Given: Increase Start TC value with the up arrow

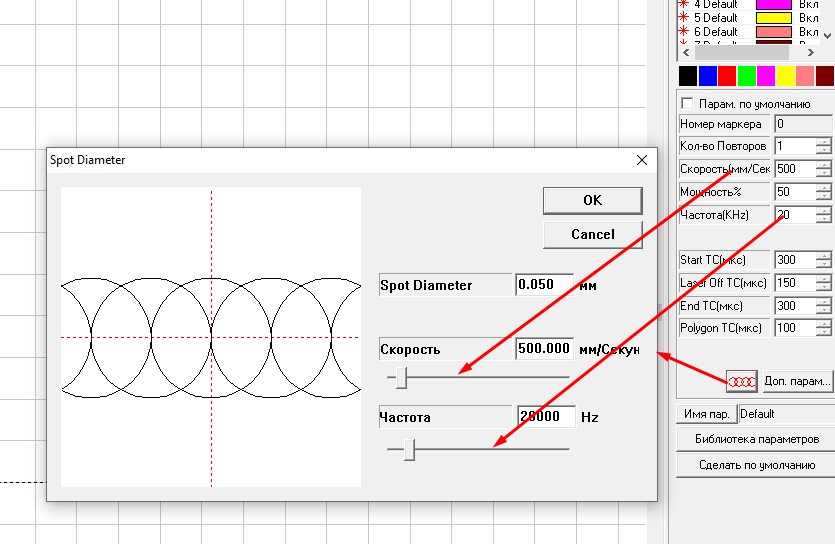Looking at the screenshot, I should [823, 255].
